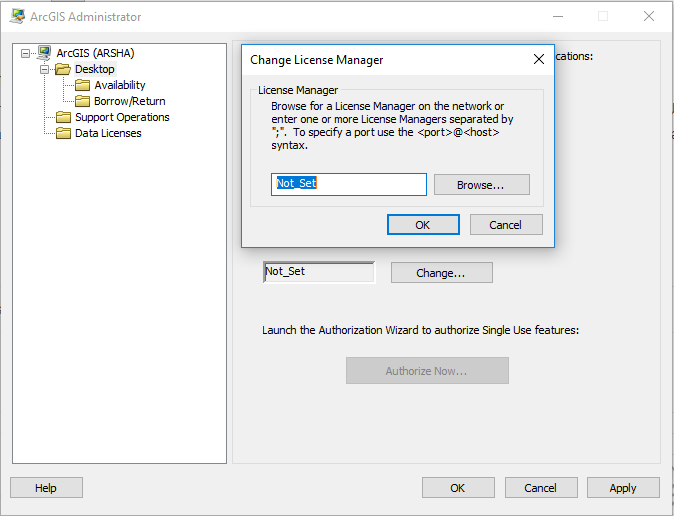Open Help in ArcGIS Administrator
The height and width of the screenshot is (516, 674).
pos(46,488)
